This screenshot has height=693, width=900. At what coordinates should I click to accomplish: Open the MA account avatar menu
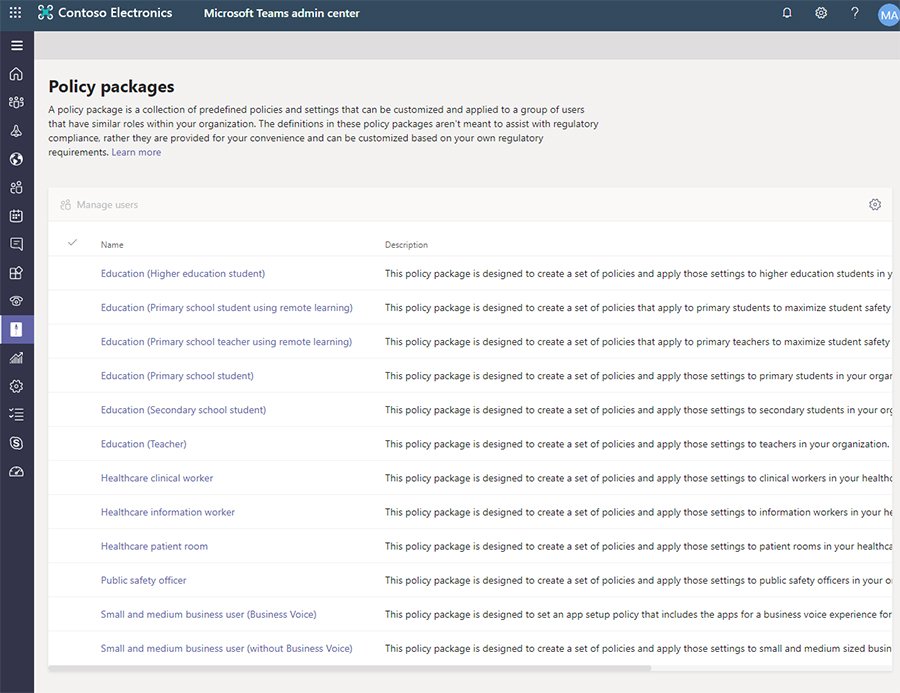click(886, 14)
